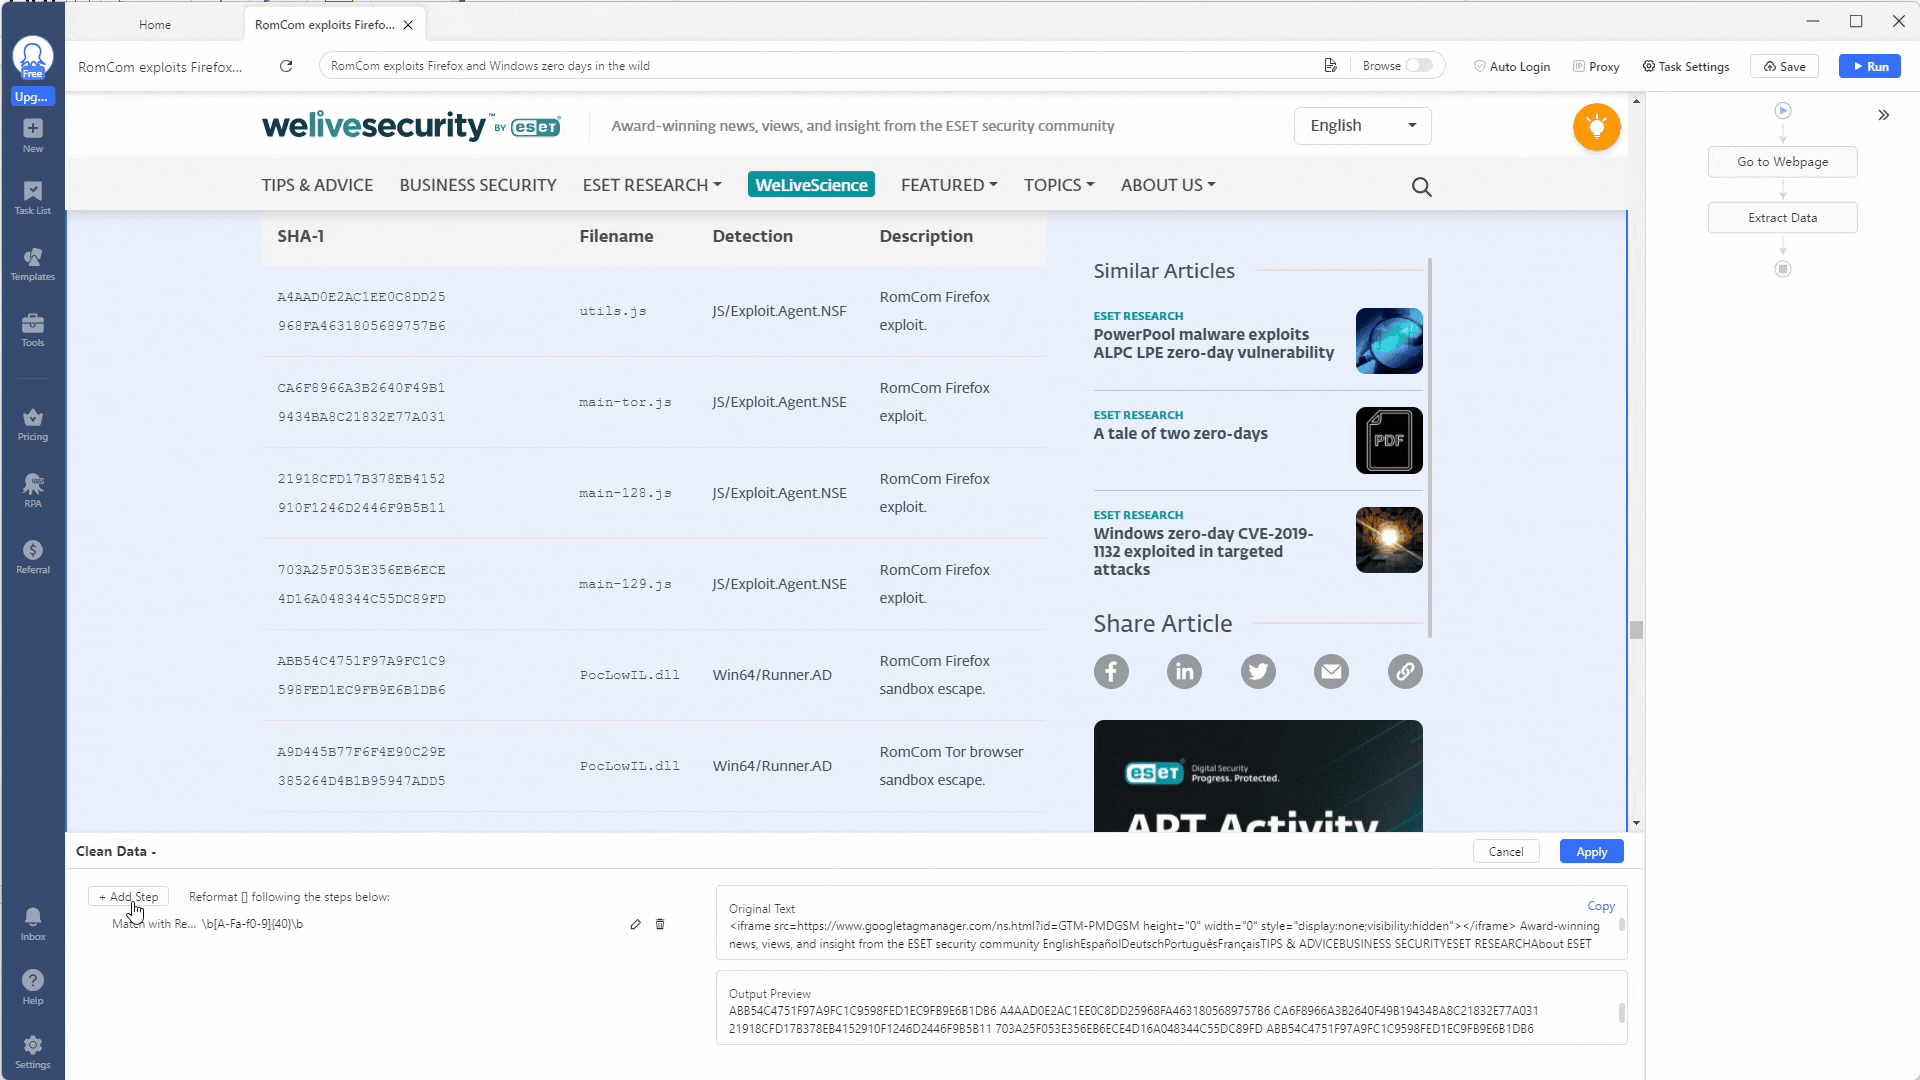This screenshot has width=1920, height=1080.
Task: Click Apply button in Clean Data panel
Action: click(x=1592, y=851)
